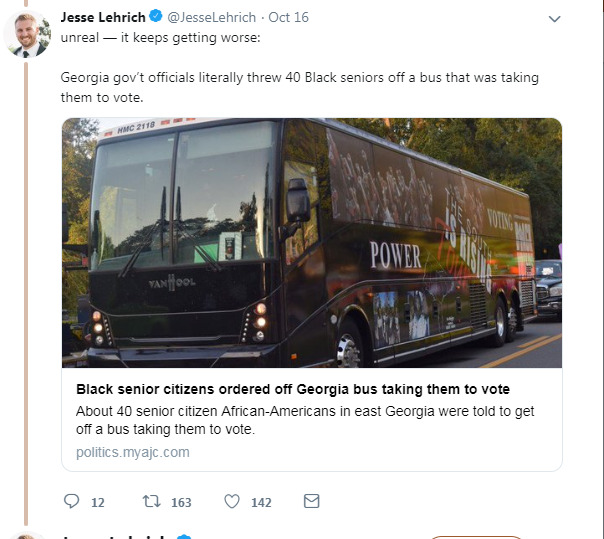
Task: View the 142 likes count
Action: (261, 502)
